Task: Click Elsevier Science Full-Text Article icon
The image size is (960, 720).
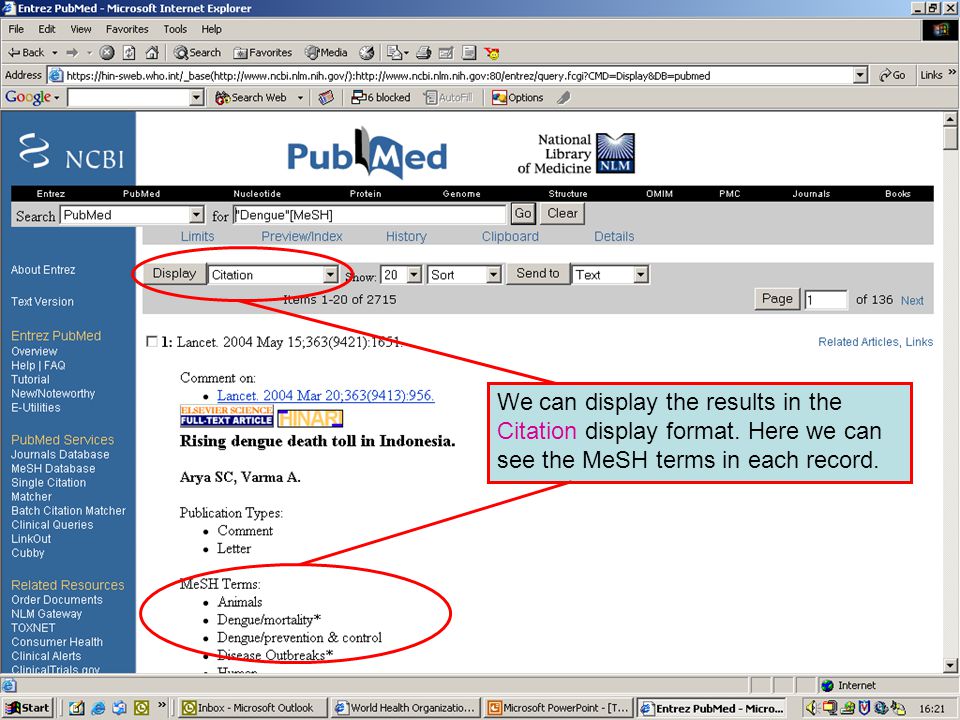Action: pos(227,416)
